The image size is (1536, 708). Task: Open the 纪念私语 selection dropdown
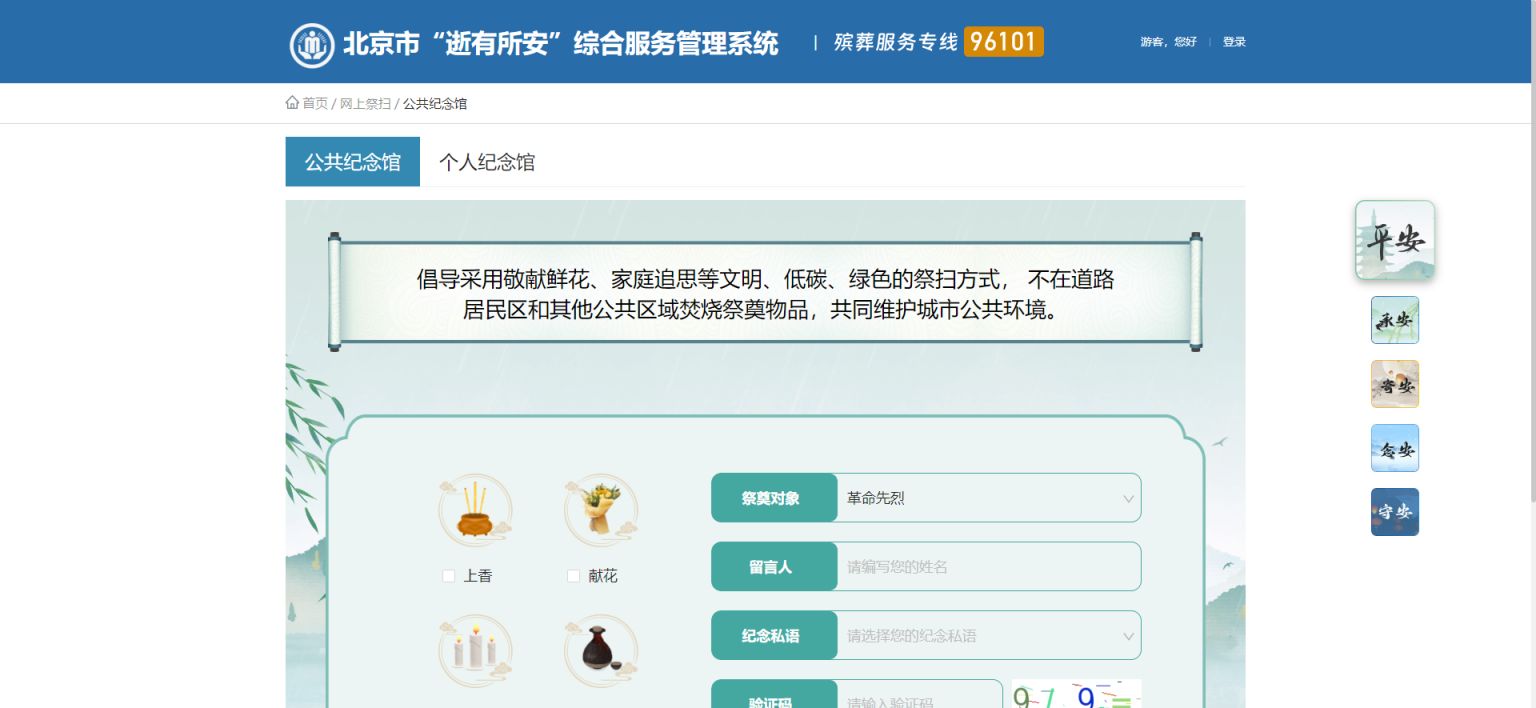[987, 635]
